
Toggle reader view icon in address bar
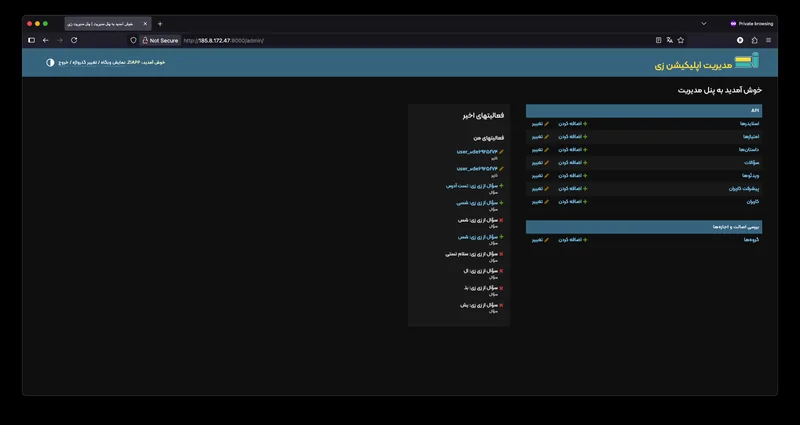coord(658,40)
